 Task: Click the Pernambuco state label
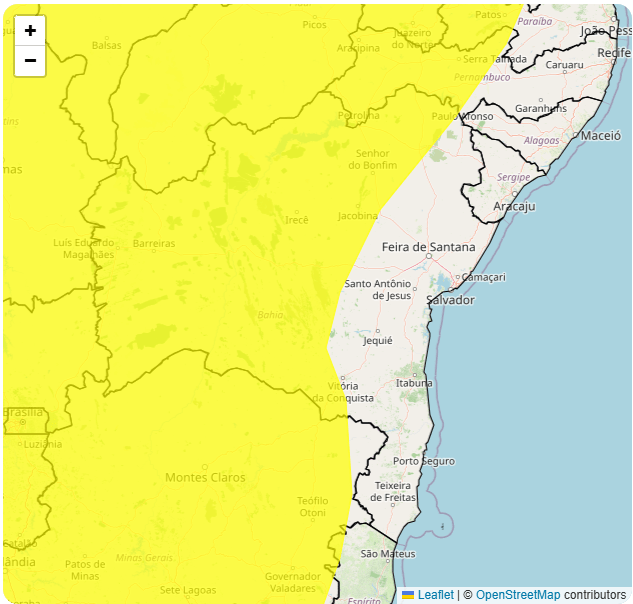(x=482, y=77)
